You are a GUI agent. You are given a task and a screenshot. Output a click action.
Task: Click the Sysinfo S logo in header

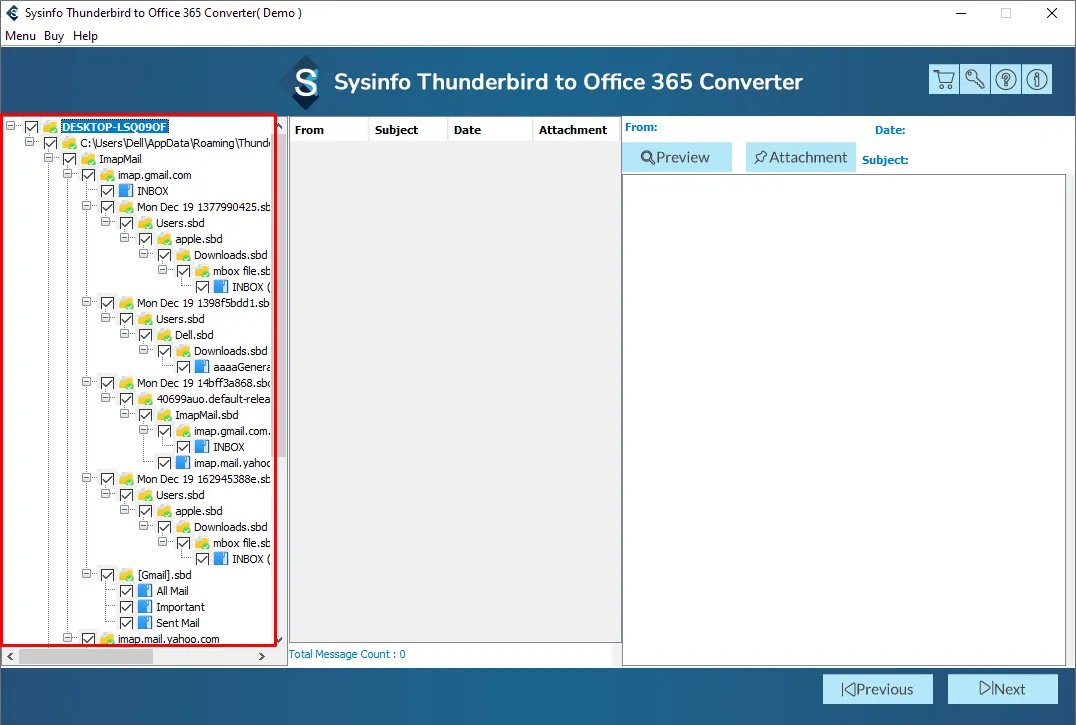click(304, 82)
